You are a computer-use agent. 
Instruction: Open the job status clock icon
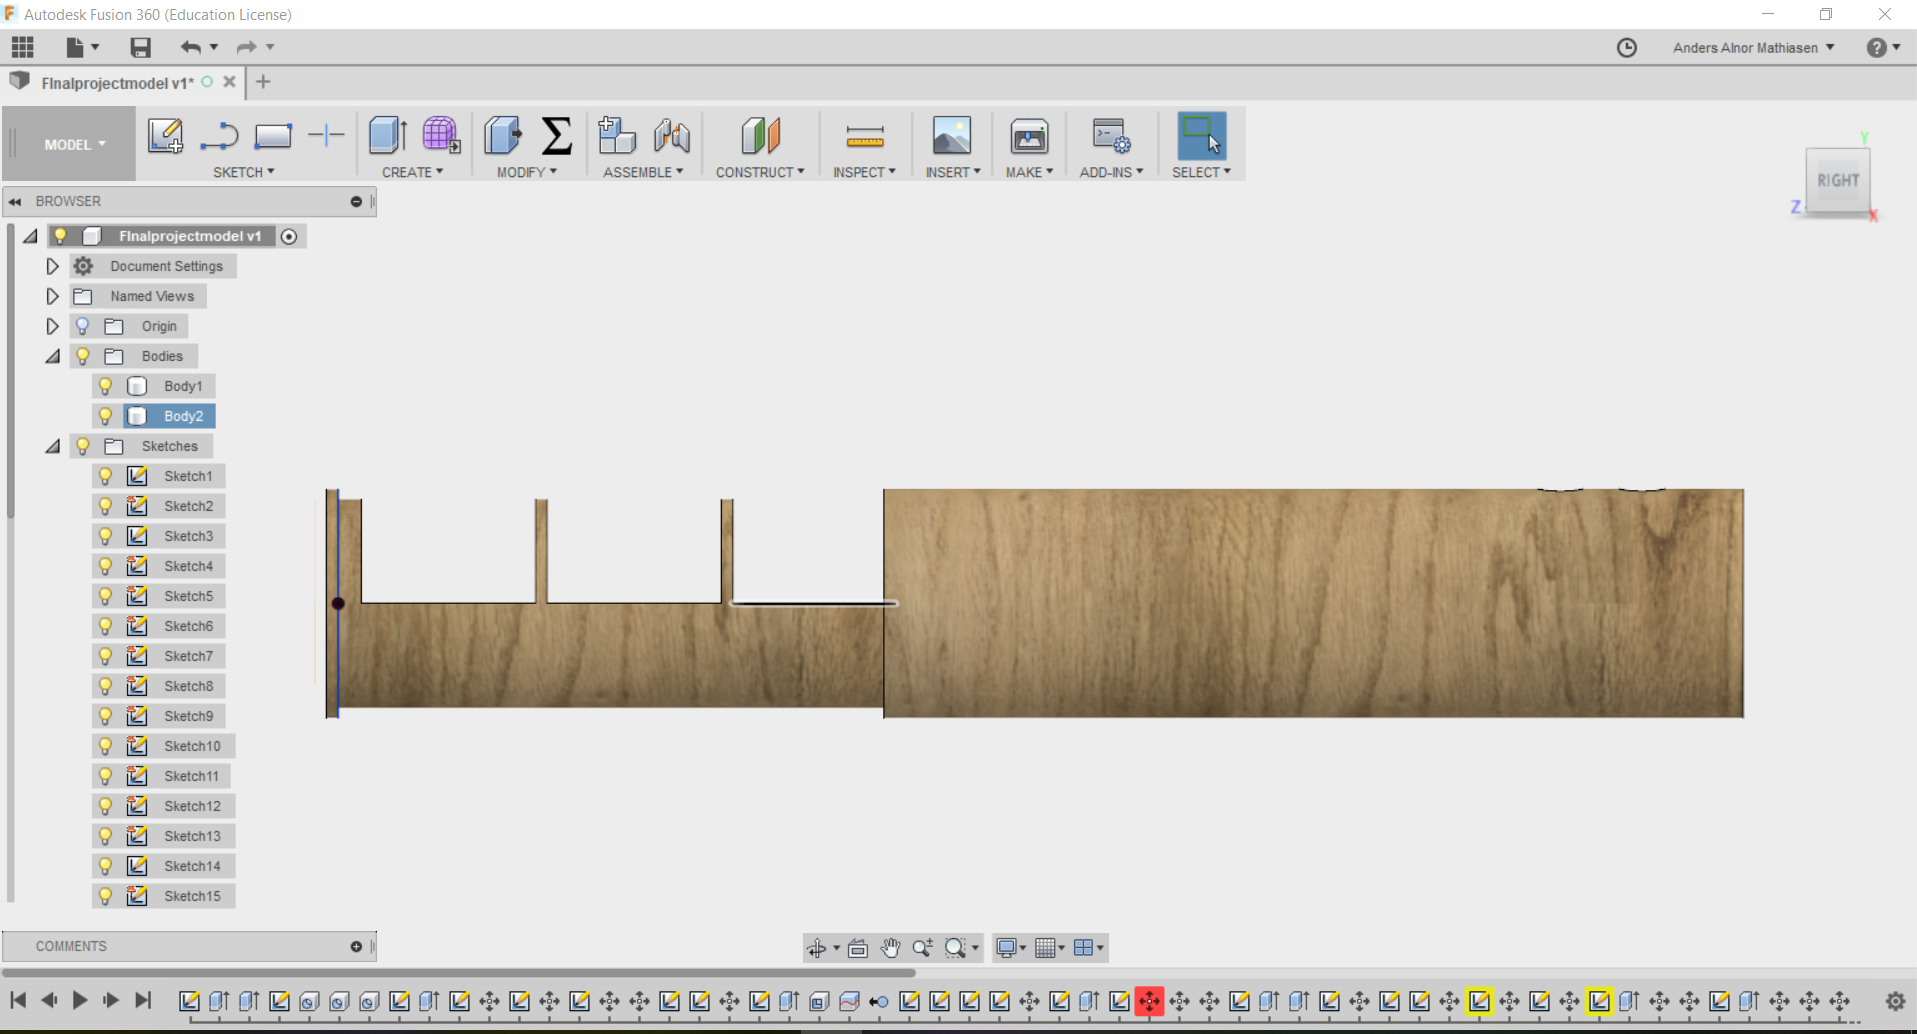[x=1627, y=48]
